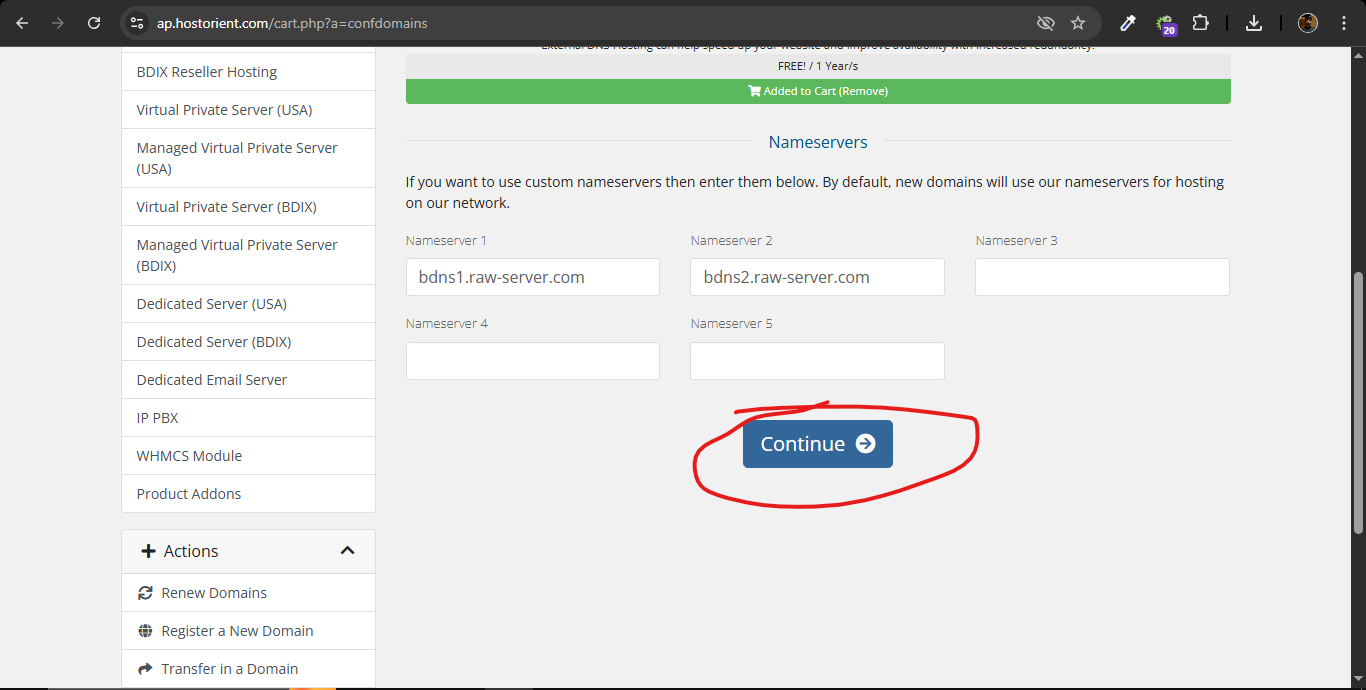The width and height of the screenshot is (1366, 690).
Task: Open the browser Extensions puzzle icon
Action: pos(1201,23)
